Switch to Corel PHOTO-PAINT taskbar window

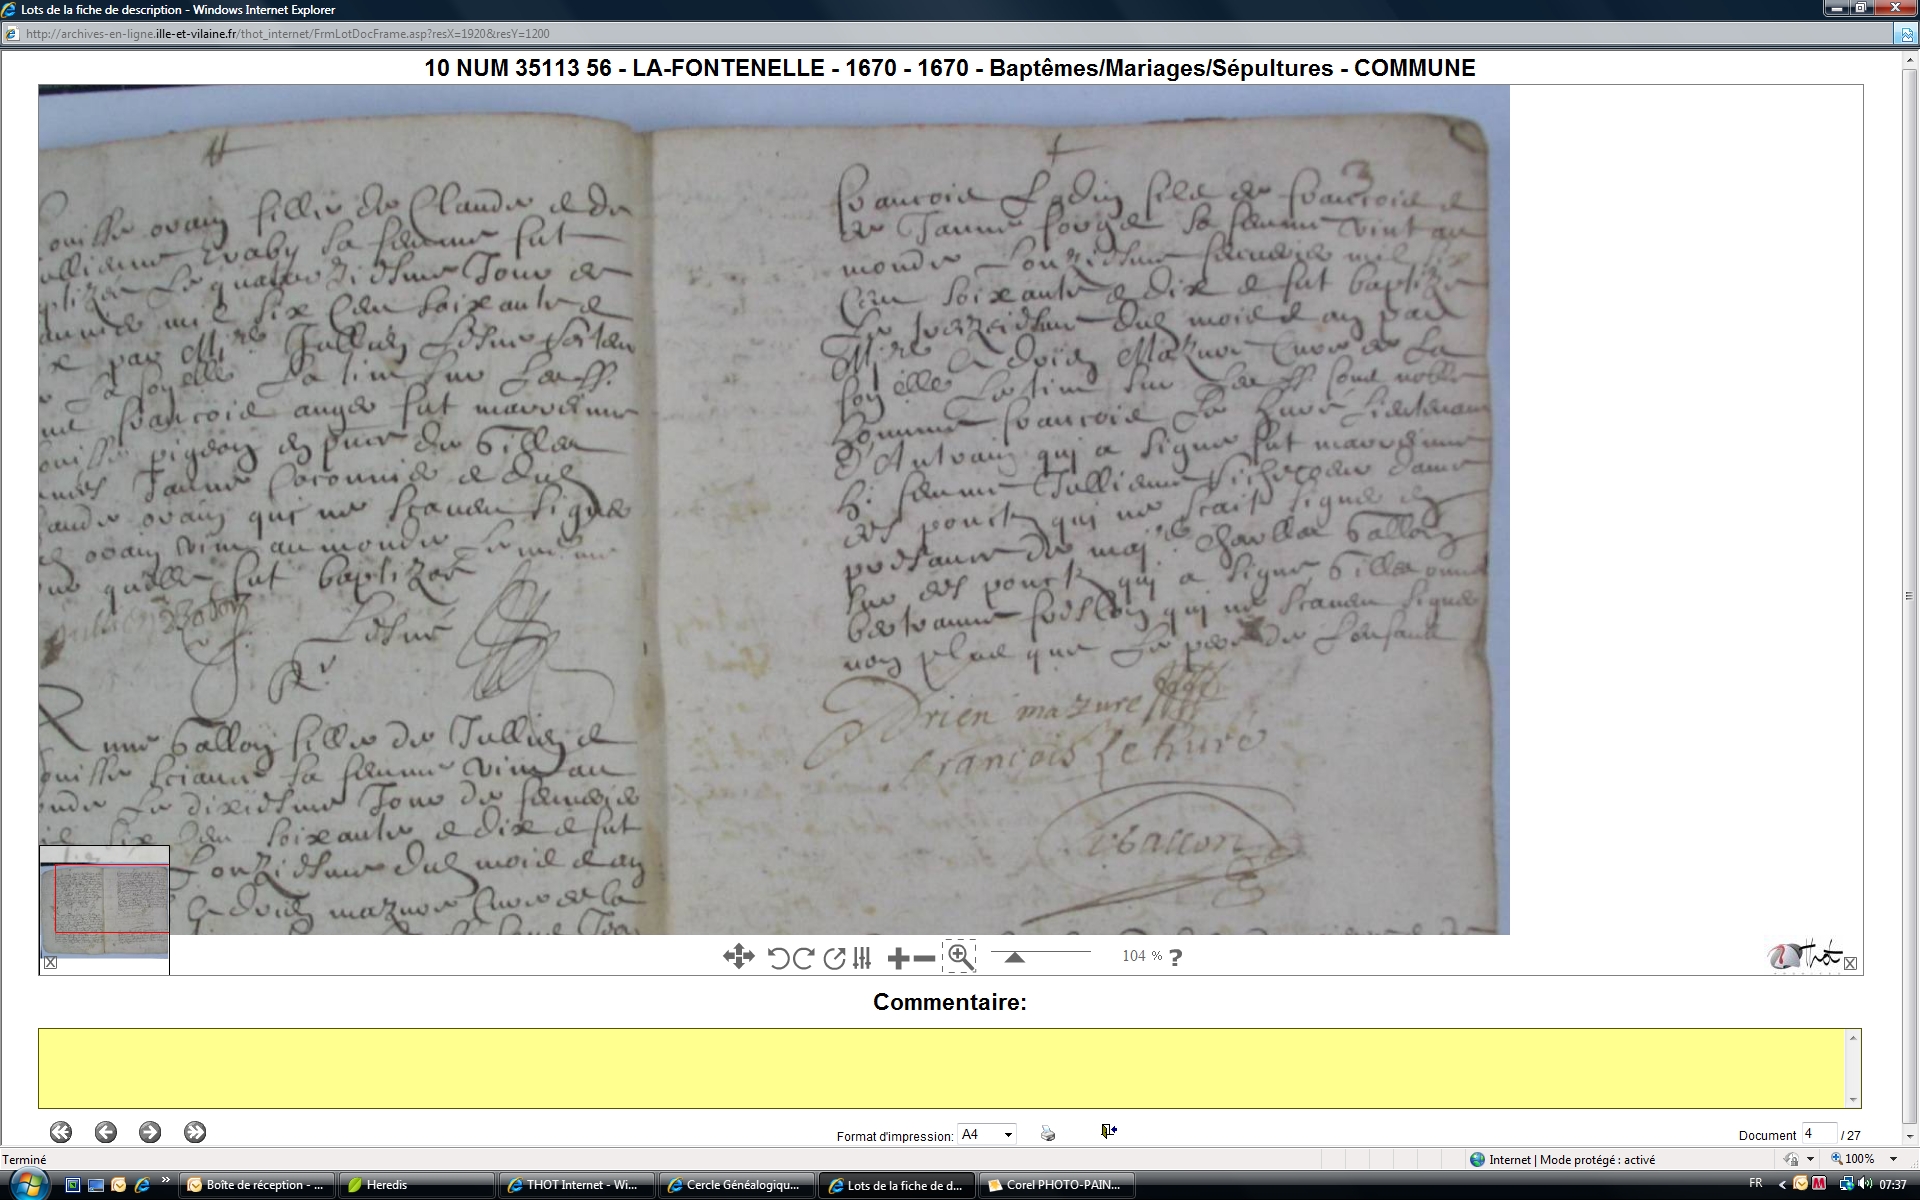point(1057,1185)
